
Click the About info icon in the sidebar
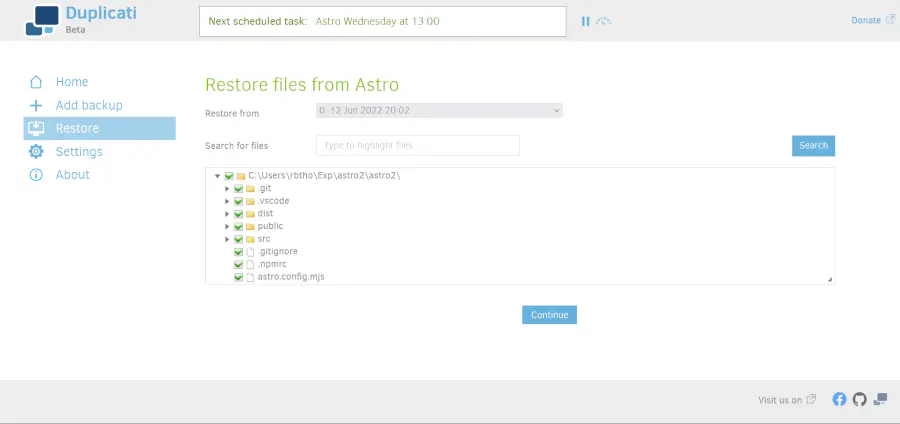point(36,174)
